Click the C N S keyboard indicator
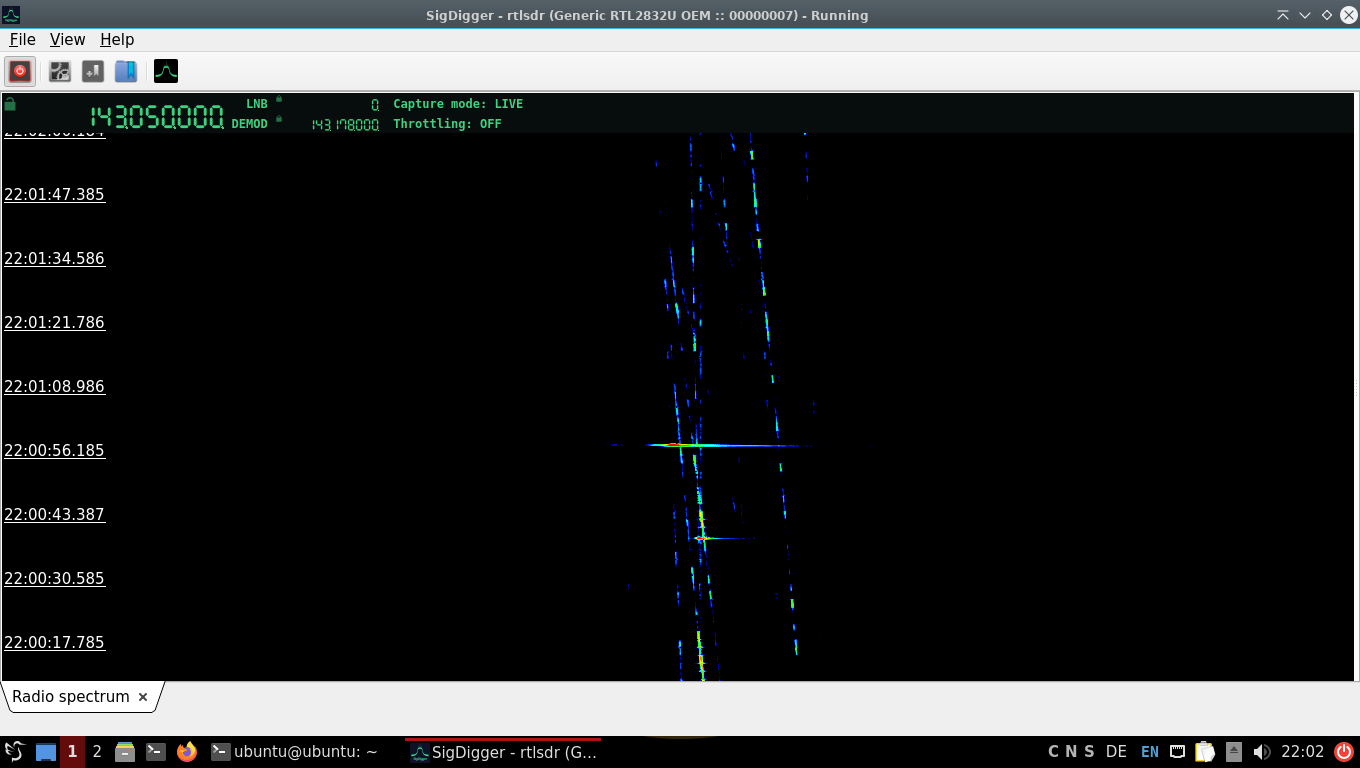The width and height of the screenshot is (1360, 768). pyautogui.click(x=1070, y=752)
